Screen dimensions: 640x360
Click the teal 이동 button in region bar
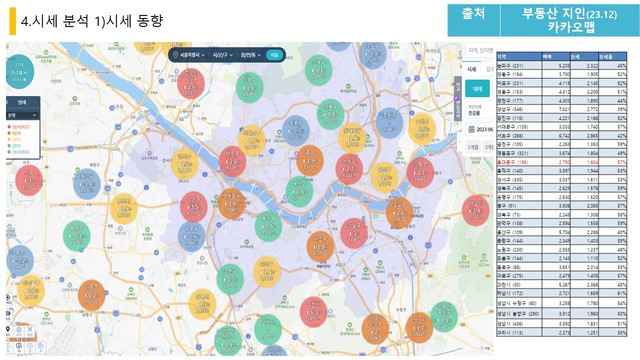[275, 55]
